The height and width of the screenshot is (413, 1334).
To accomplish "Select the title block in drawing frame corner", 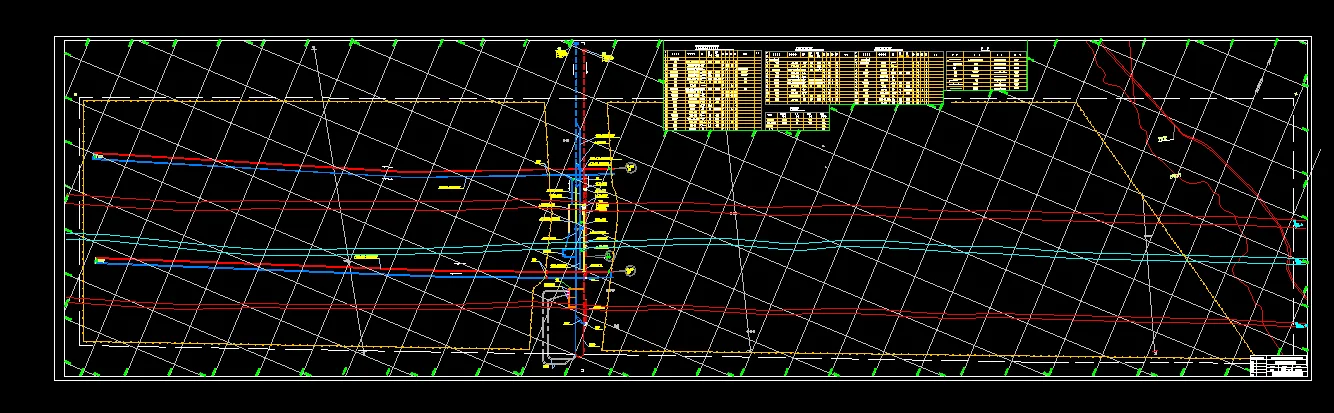I will (1280, 366).
